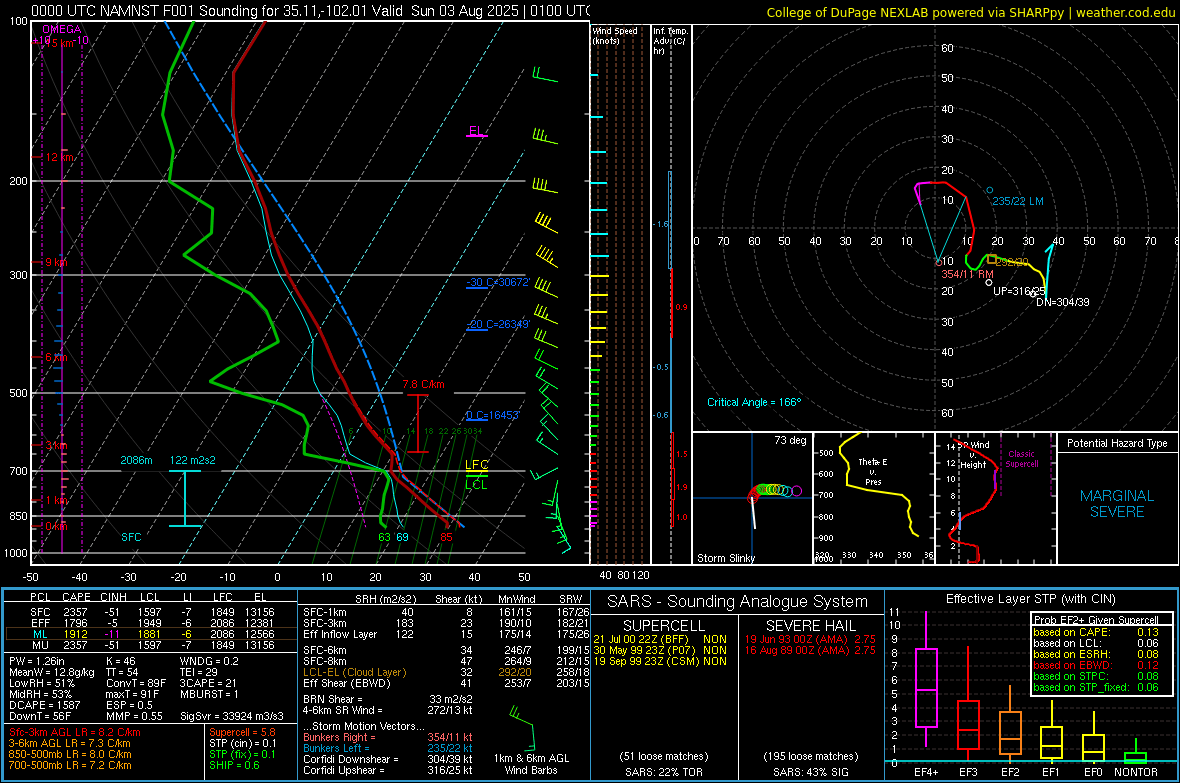The width and height of the screenshot is (1180, 783).
Task: Click the Potential Hazard Type heading
Action: click(x=1117, y=443)
